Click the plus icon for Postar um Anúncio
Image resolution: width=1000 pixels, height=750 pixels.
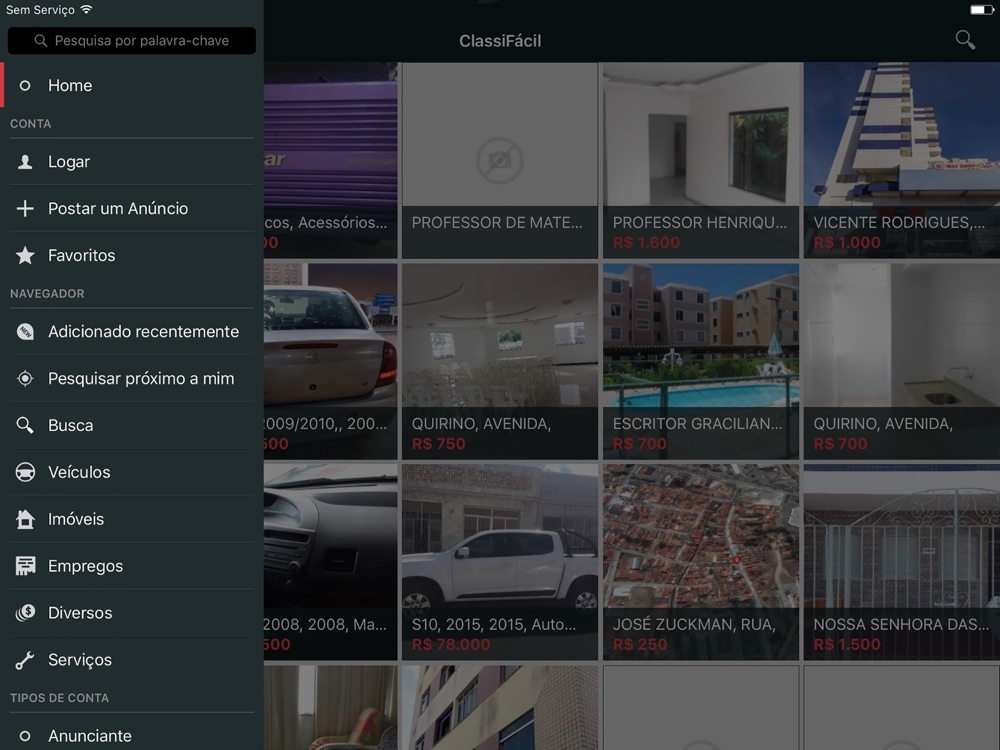tap(25, 209)
